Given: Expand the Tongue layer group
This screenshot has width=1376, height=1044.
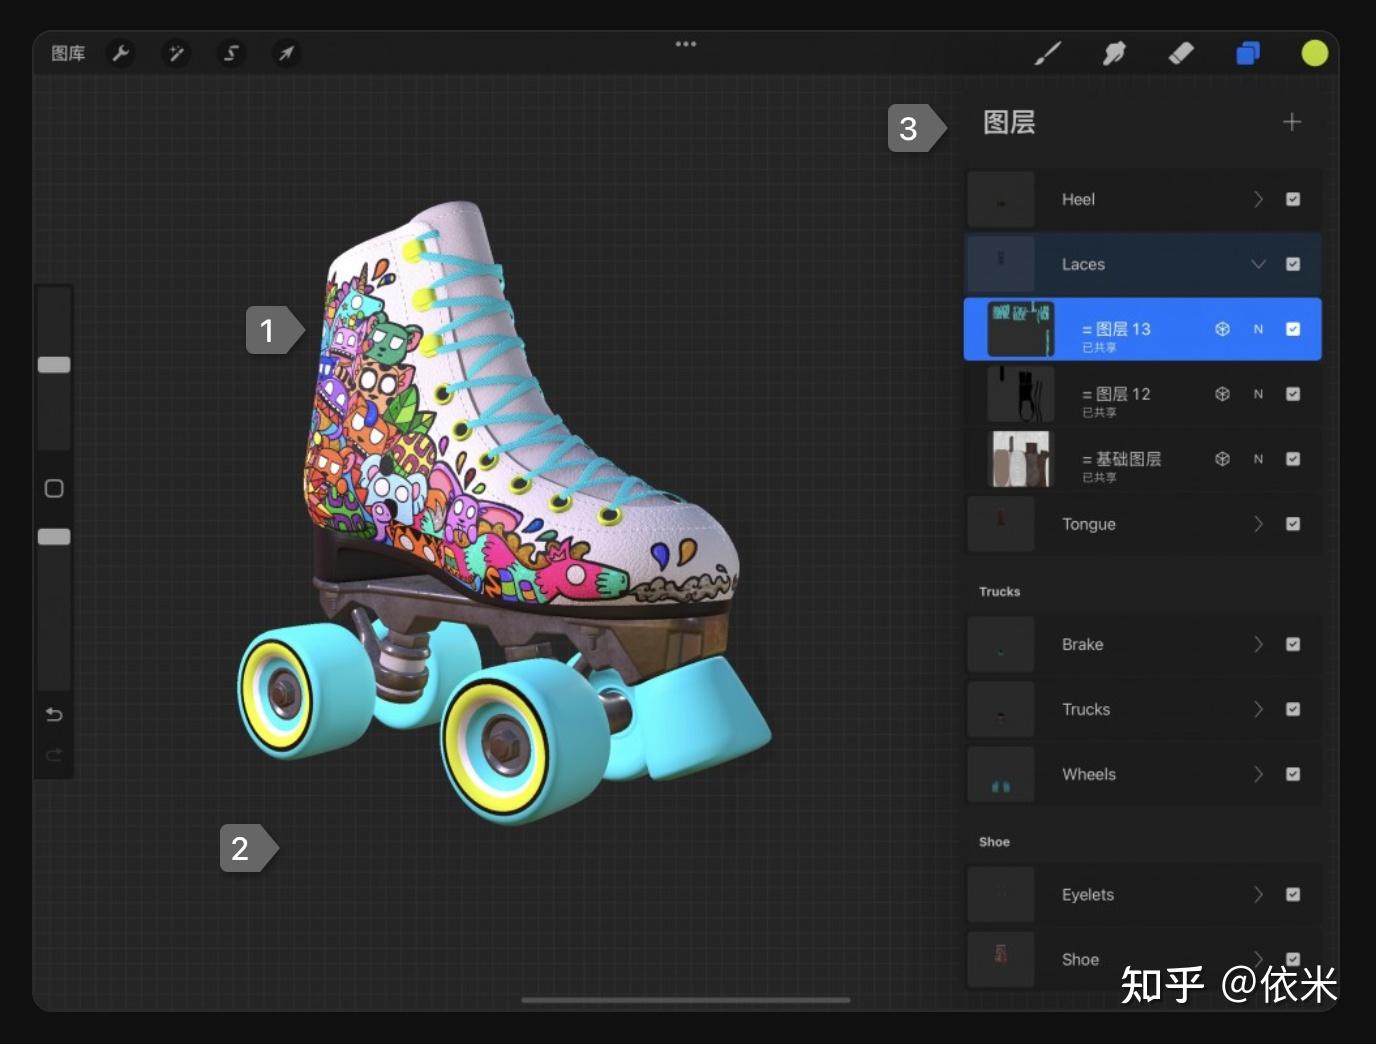Looking at the screenshot, I should click(x=1258, y=523).
